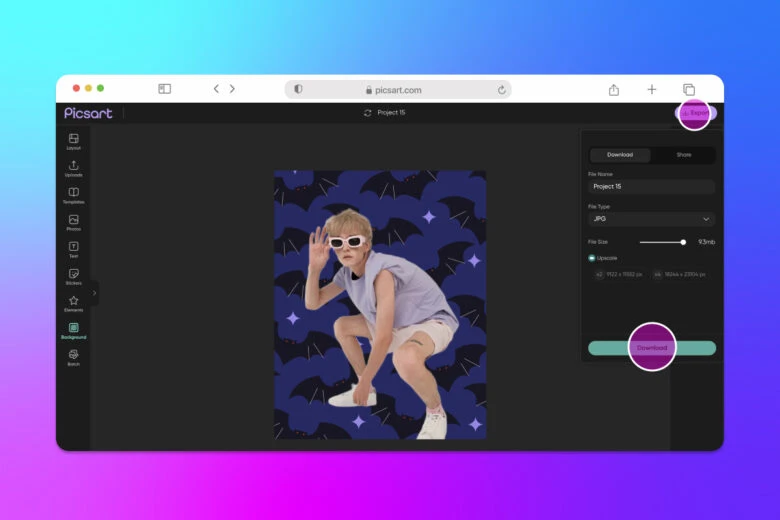780x520 pixels.
Task: Expand the collapsed left side panel arrow
Action: coord(94,293)
